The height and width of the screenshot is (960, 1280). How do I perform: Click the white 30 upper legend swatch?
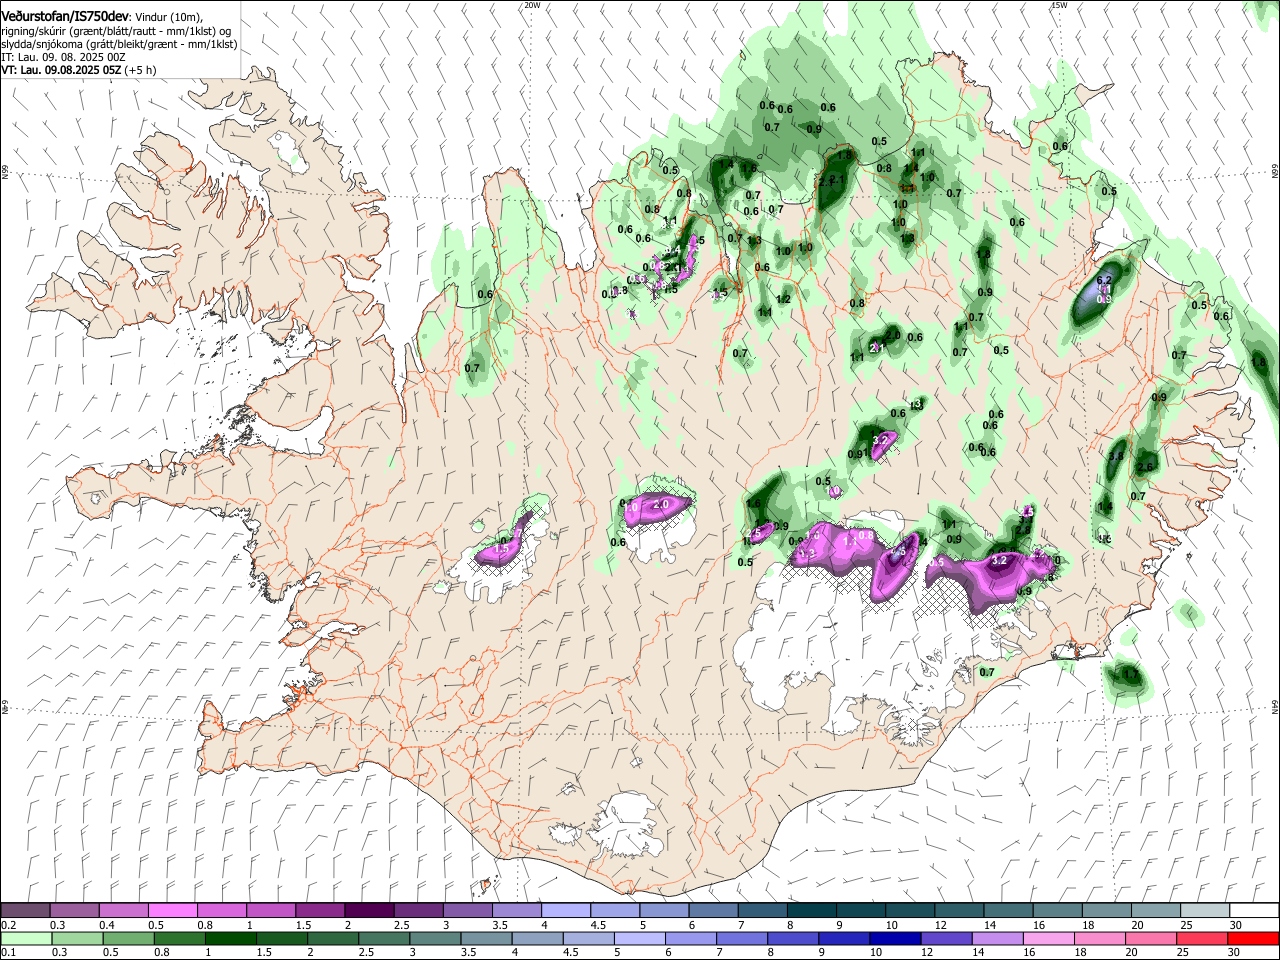[x=1254, y=911]
